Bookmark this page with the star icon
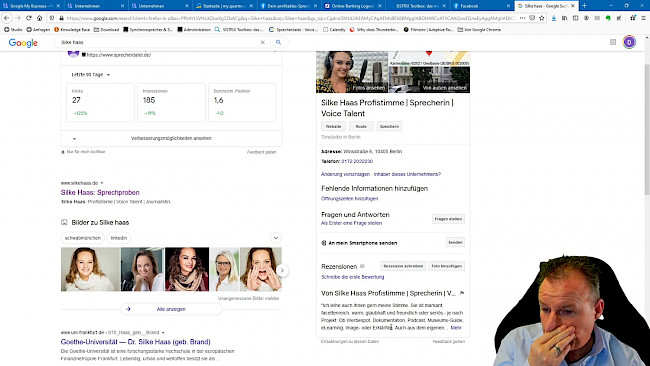This screenshot has width=650, height=366. 541,18
